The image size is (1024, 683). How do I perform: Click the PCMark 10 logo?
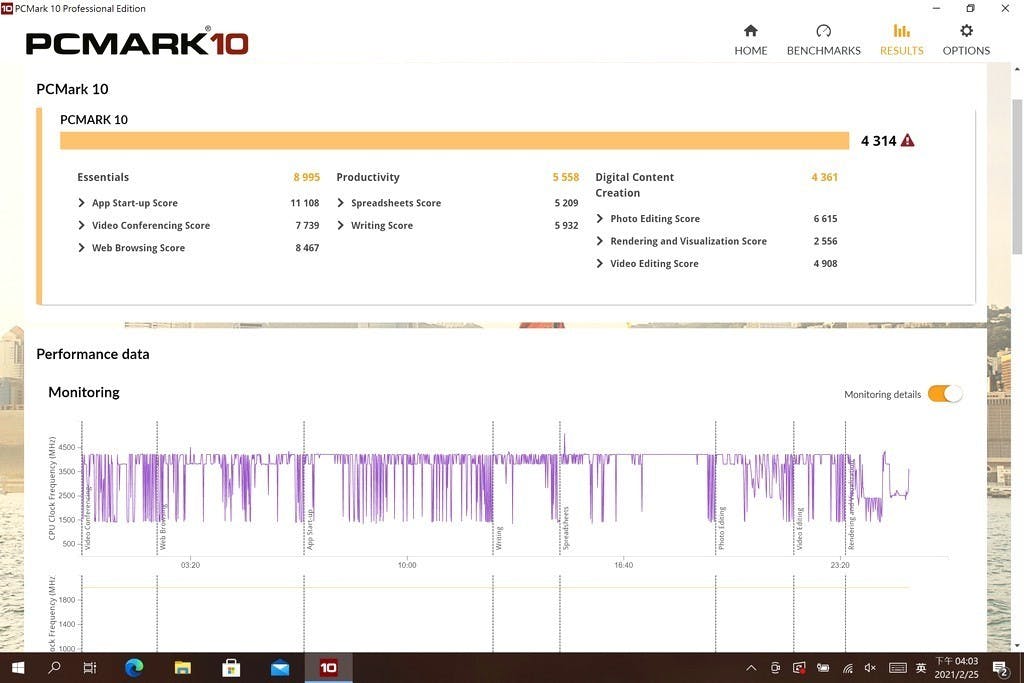[137, 43]
